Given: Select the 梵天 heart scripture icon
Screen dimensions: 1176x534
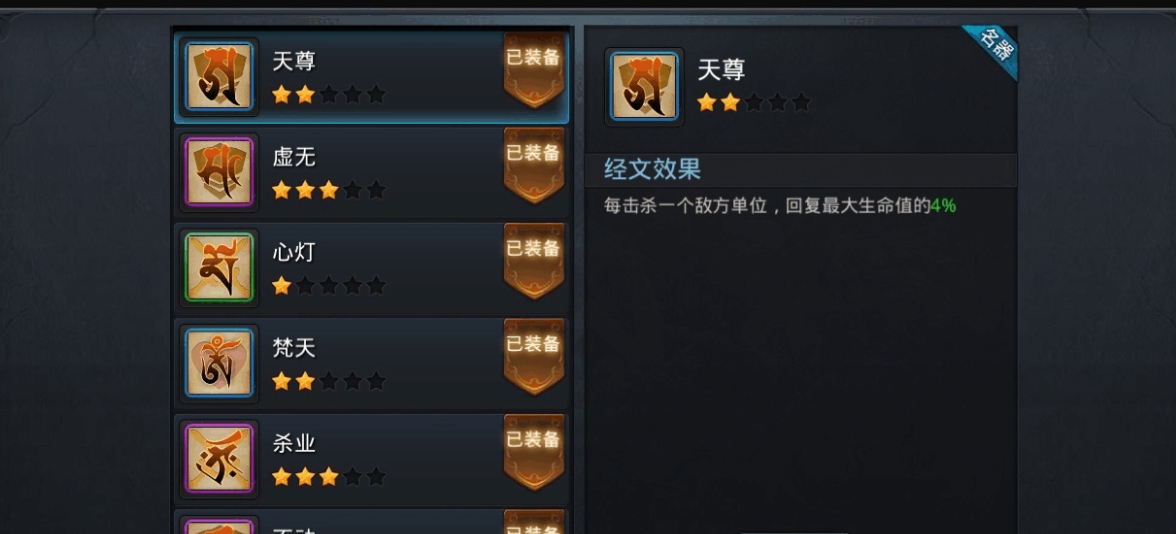Looking at the screenshot, I should pyautogui.click(x=219, y=363).
